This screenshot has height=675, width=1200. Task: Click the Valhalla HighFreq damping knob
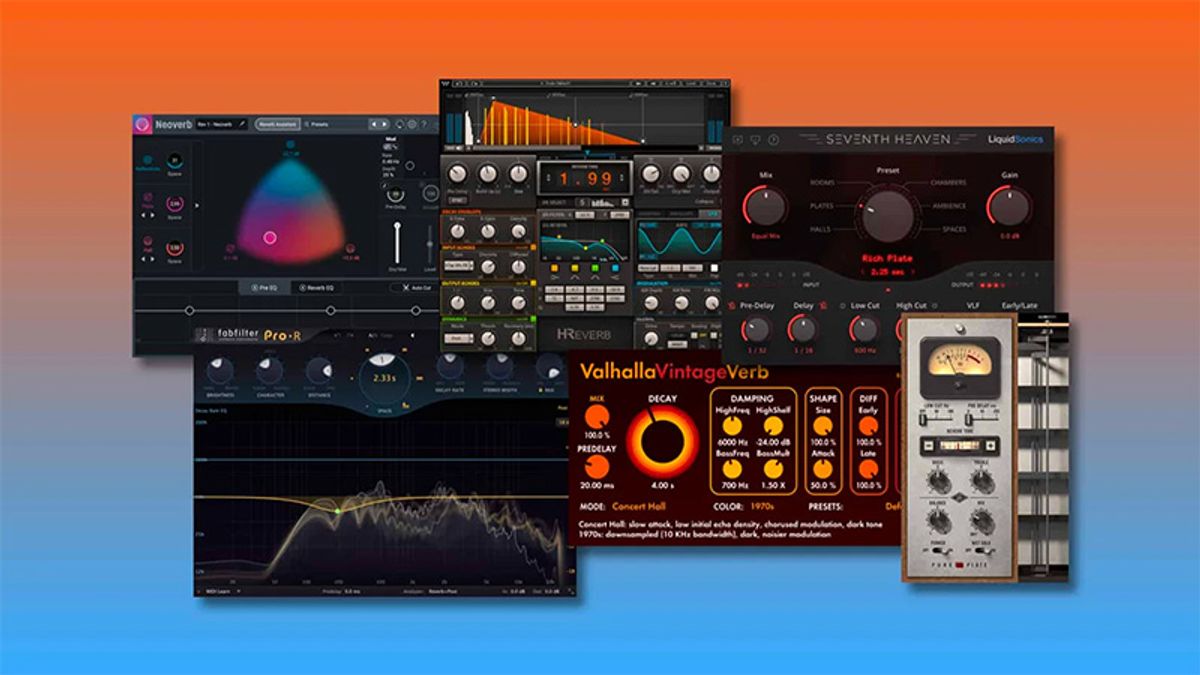click(732, 426)
